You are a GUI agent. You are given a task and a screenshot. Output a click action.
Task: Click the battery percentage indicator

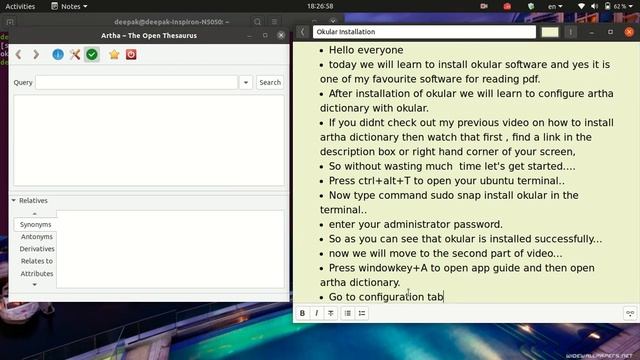pos(619,6)
